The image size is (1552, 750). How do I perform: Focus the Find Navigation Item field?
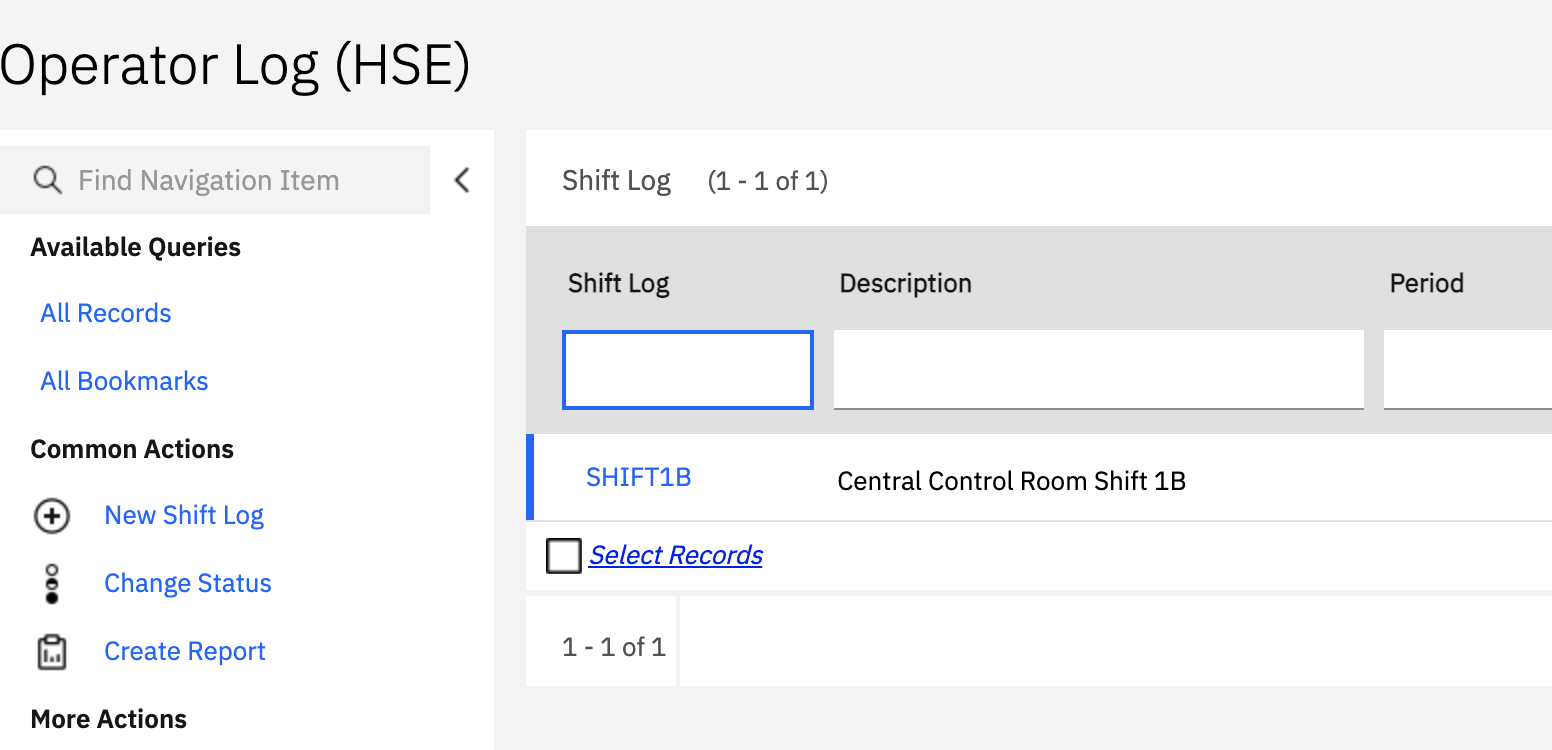215,180
